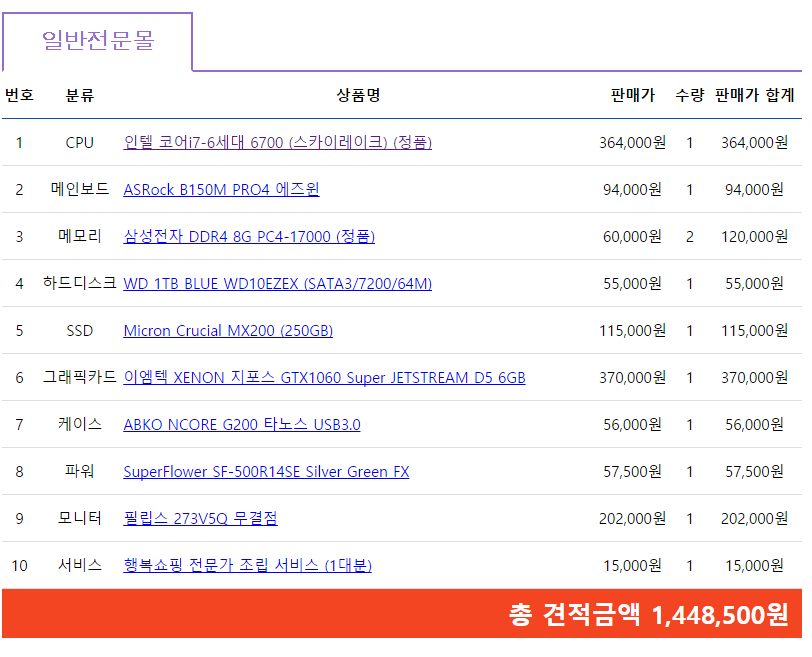The height and width of the screenshot is (657, 812).
Task: Open the ASRock B150M PRO4 에즈윈 link
Action: tap(221, 189)
